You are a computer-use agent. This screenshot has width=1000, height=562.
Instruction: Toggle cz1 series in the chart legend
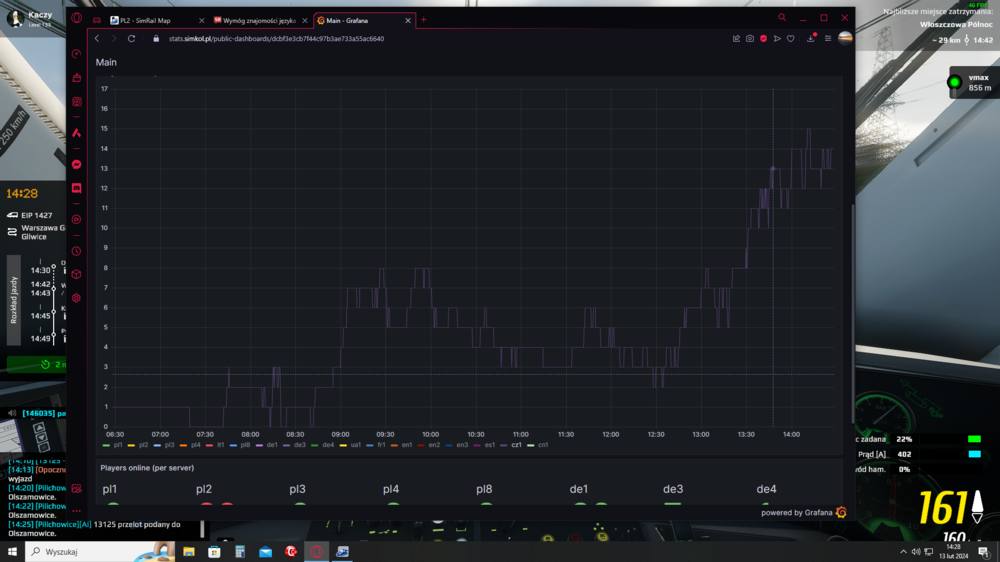[512, 445]
